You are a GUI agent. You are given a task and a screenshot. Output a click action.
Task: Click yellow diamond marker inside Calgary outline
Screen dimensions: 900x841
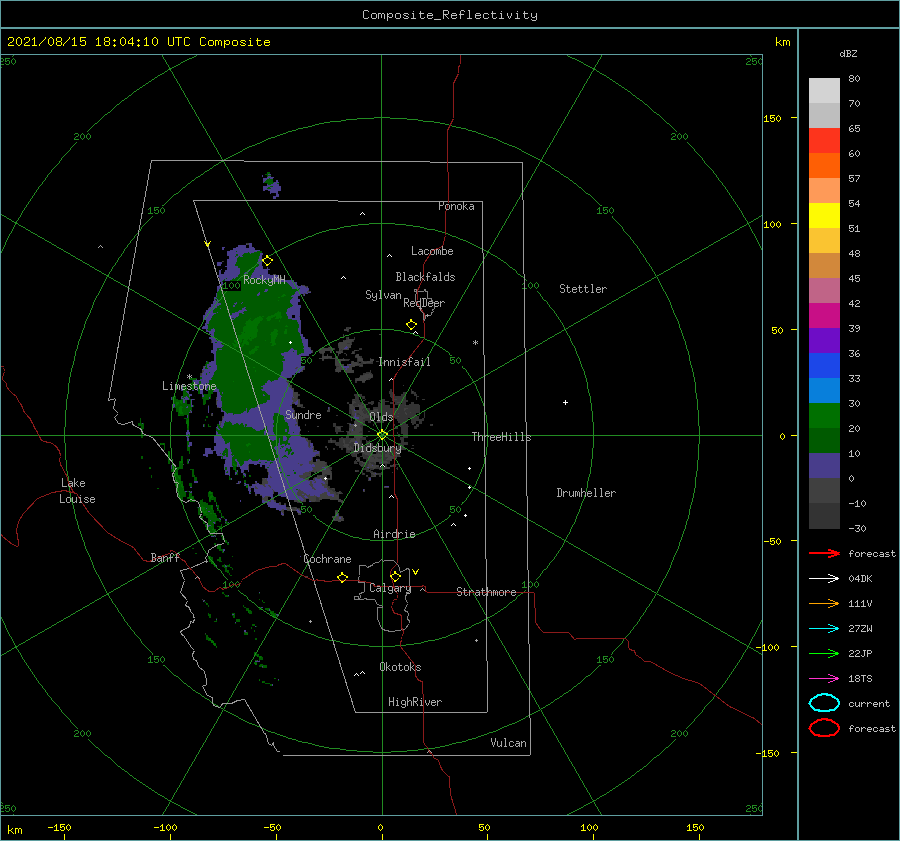tap(395, 576)
